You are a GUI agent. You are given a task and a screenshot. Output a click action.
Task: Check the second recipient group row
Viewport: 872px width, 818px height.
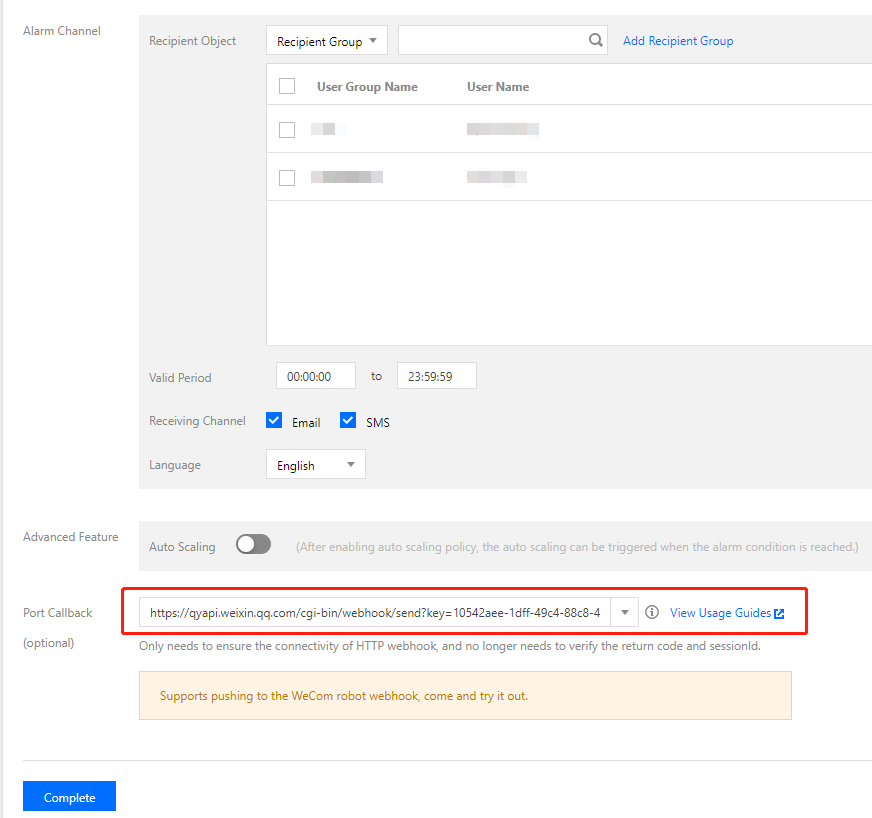click(x=287, y=177)
